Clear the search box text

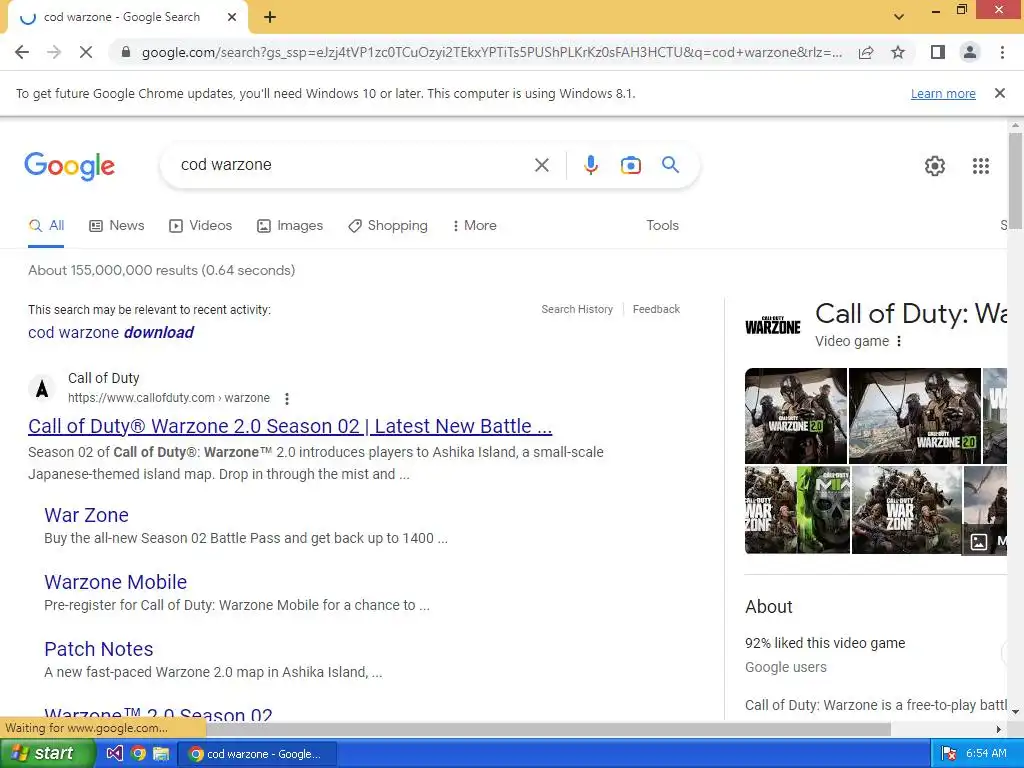(541, 165)
